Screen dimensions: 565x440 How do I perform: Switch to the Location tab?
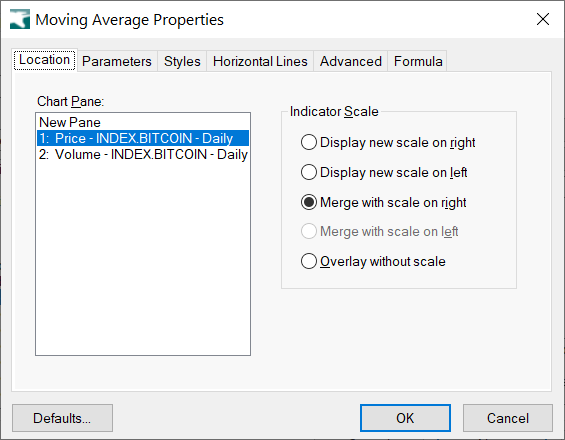44,60
